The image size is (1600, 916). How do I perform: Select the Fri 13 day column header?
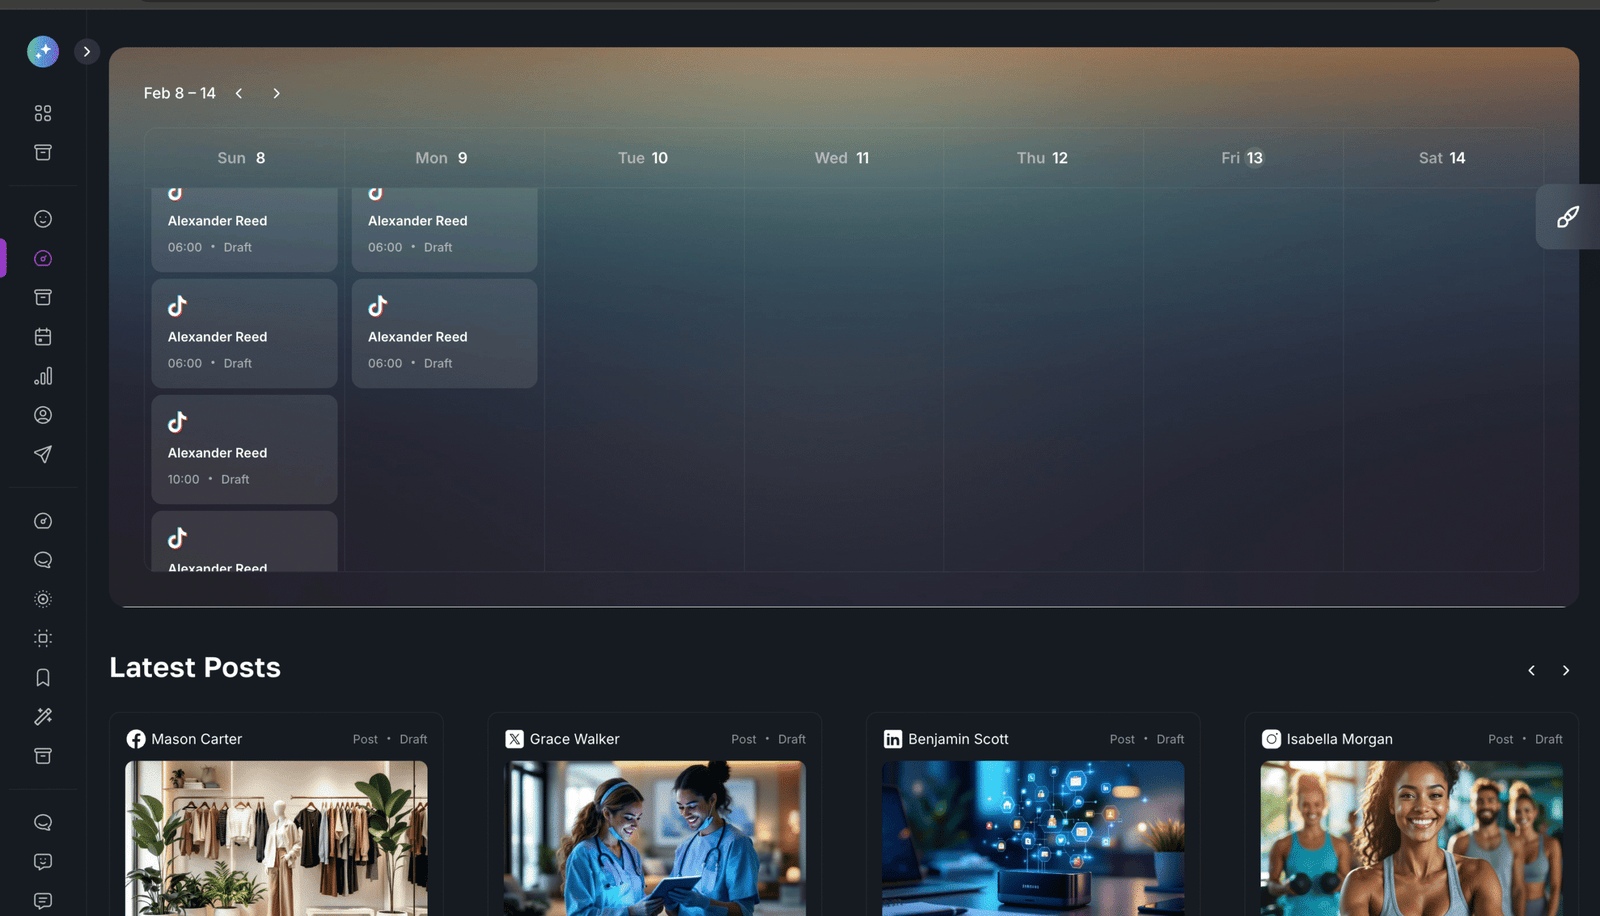click(1242, 158)
